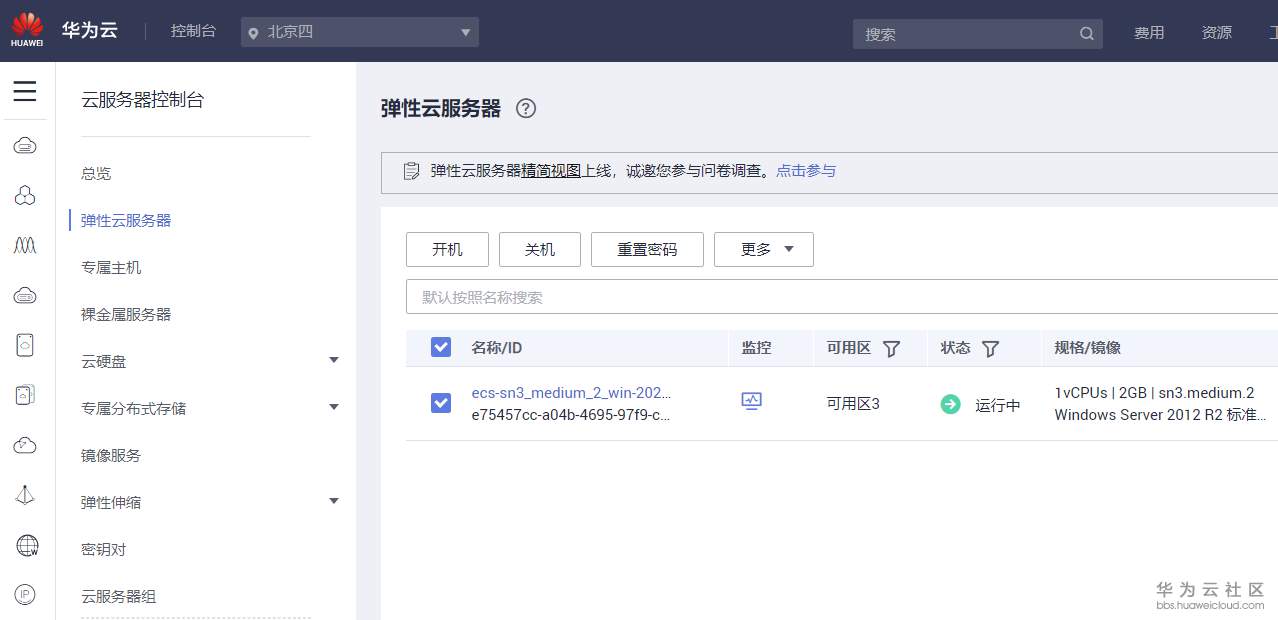
Task: Click the 云服务器控制台 sidebar title
Action: coord(142,100)
